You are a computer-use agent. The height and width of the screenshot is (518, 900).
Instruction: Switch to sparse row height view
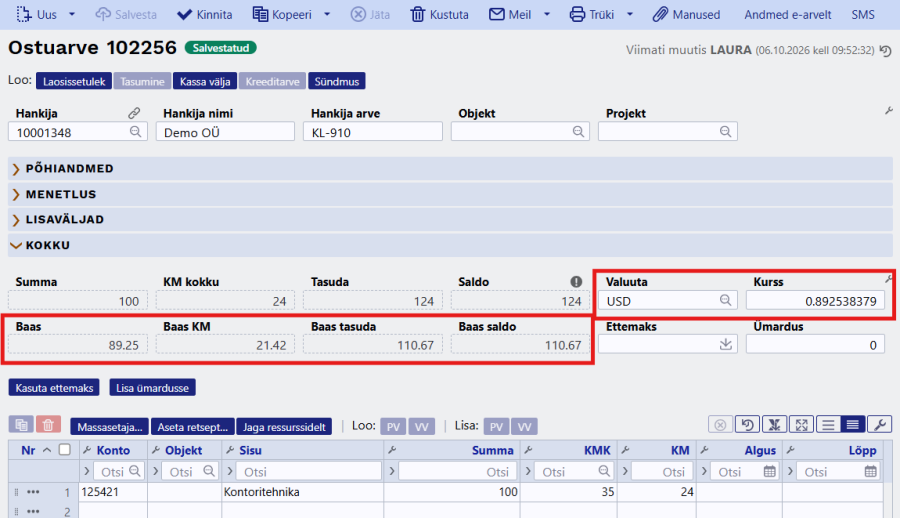click(x=828, y=425)
